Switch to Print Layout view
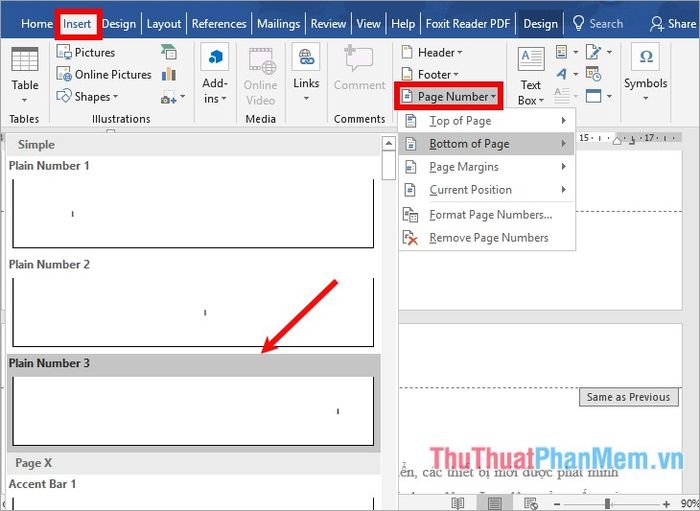 coord(494,503)
